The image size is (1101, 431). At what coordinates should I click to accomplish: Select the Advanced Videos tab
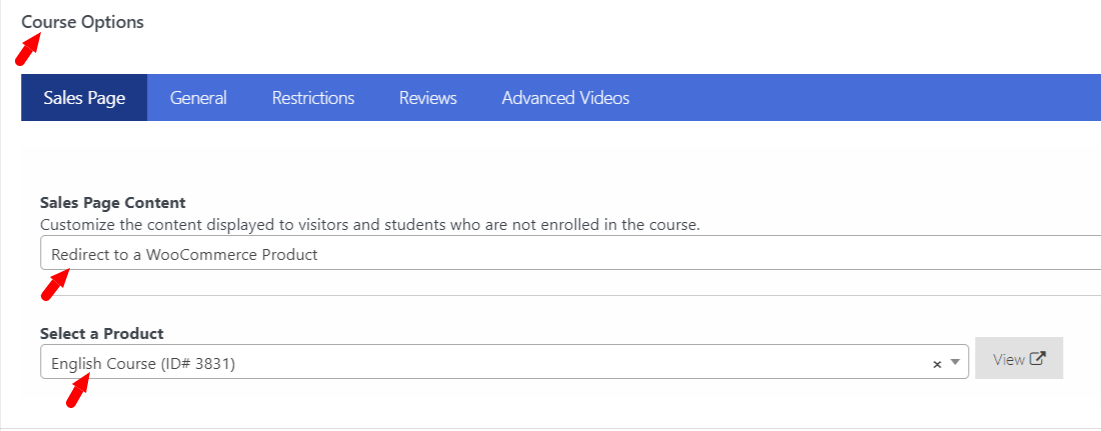pos(565,98)
